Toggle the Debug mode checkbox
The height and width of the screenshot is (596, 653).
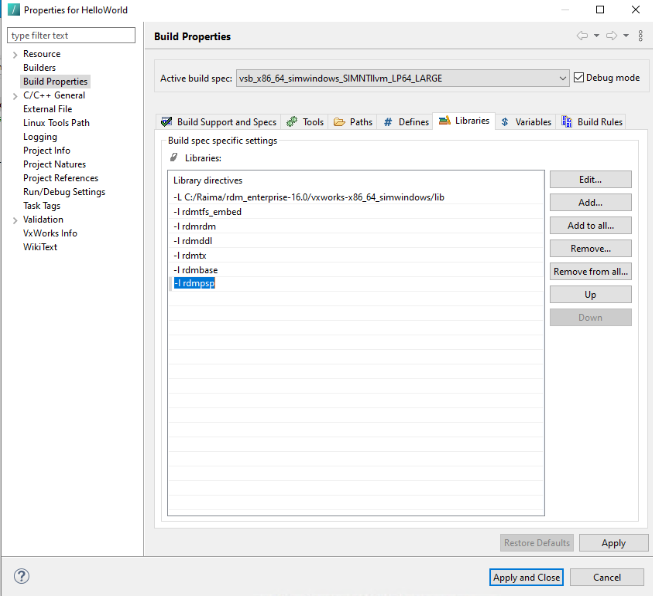[x=580, y=78]
